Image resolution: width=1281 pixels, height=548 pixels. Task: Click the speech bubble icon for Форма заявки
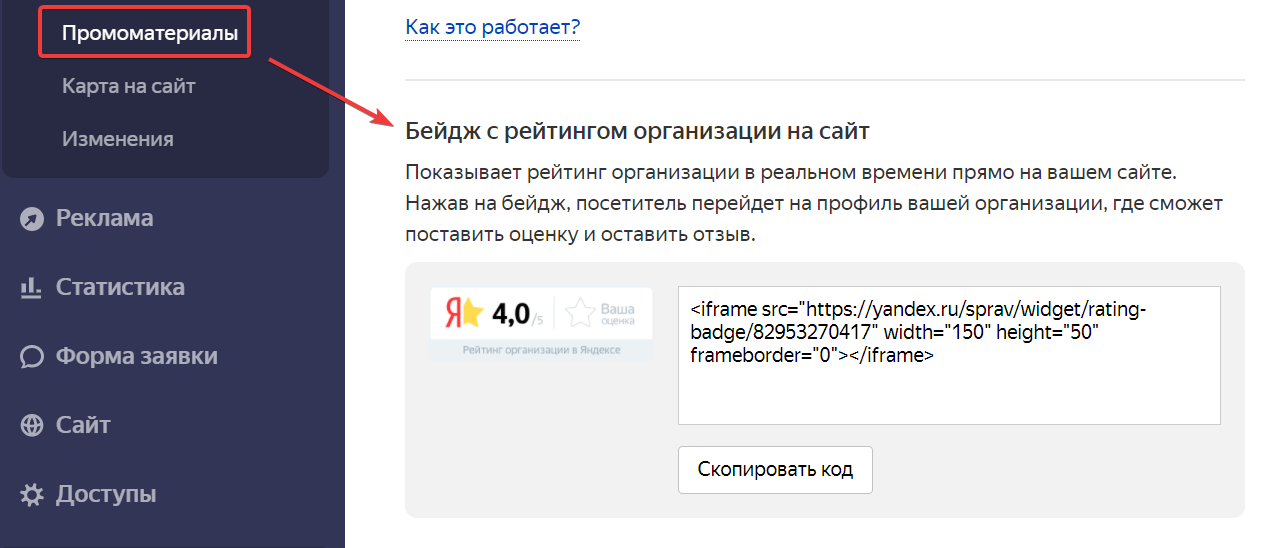point(32,357)
